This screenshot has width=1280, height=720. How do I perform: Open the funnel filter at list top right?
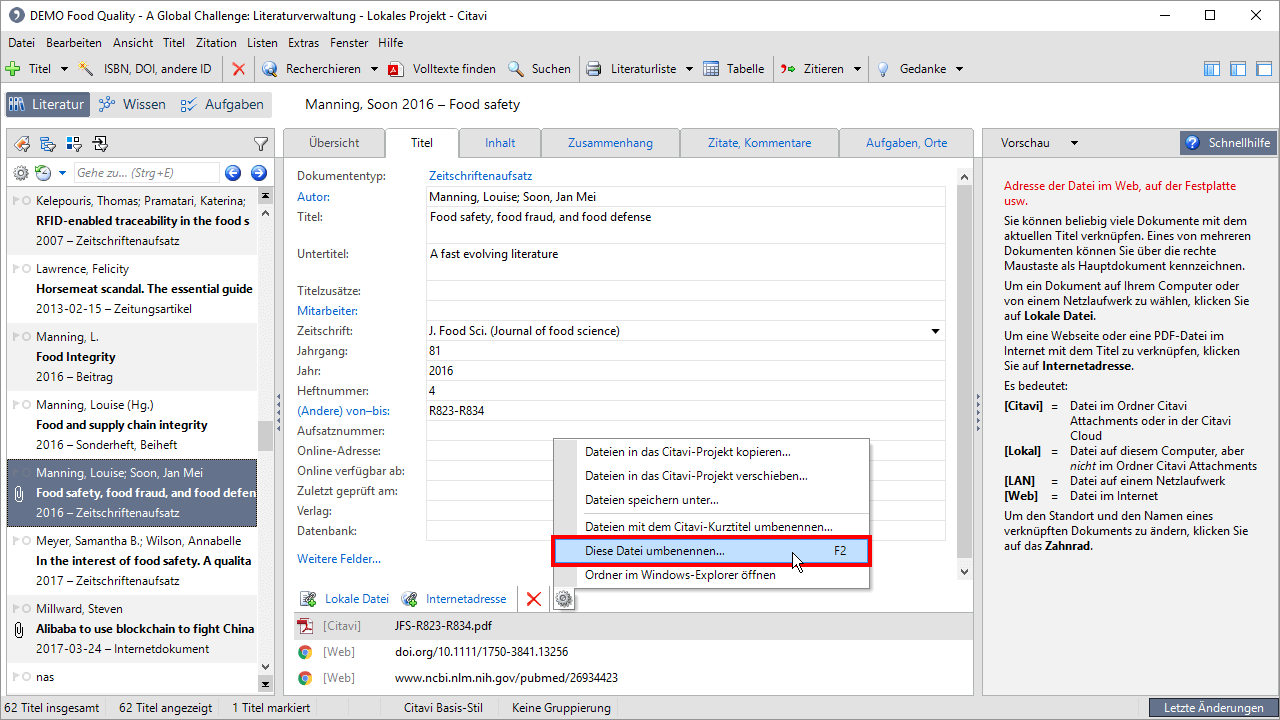260,144
